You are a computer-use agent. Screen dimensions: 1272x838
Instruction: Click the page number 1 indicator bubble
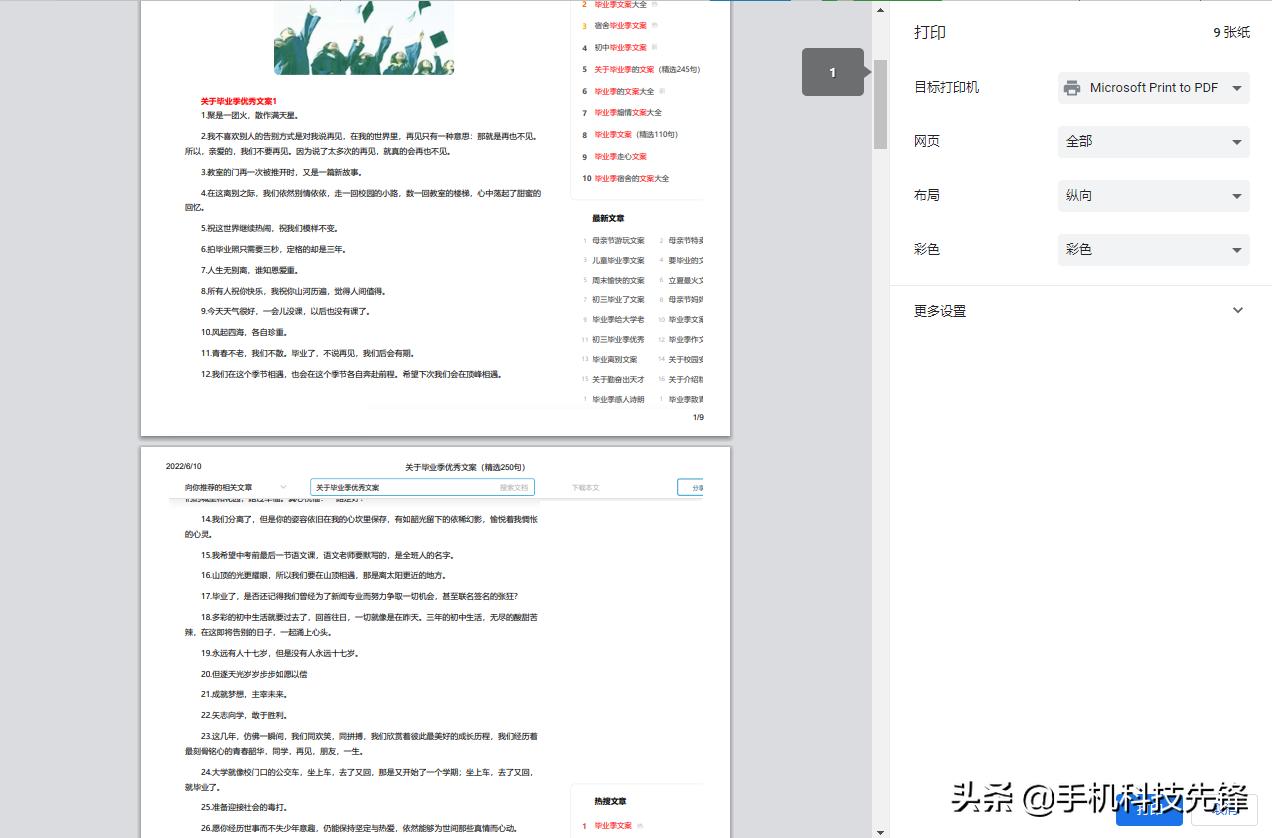833,72
